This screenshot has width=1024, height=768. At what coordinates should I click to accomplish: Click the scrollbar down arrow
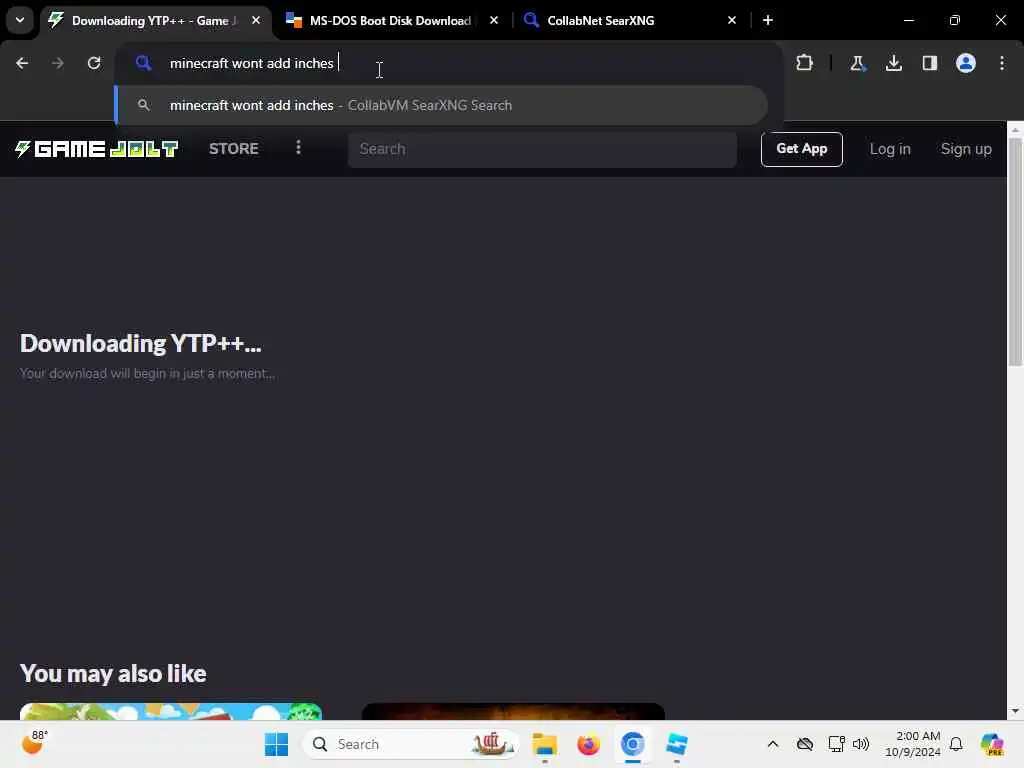pyautogui.click(x=1015, y=711)
